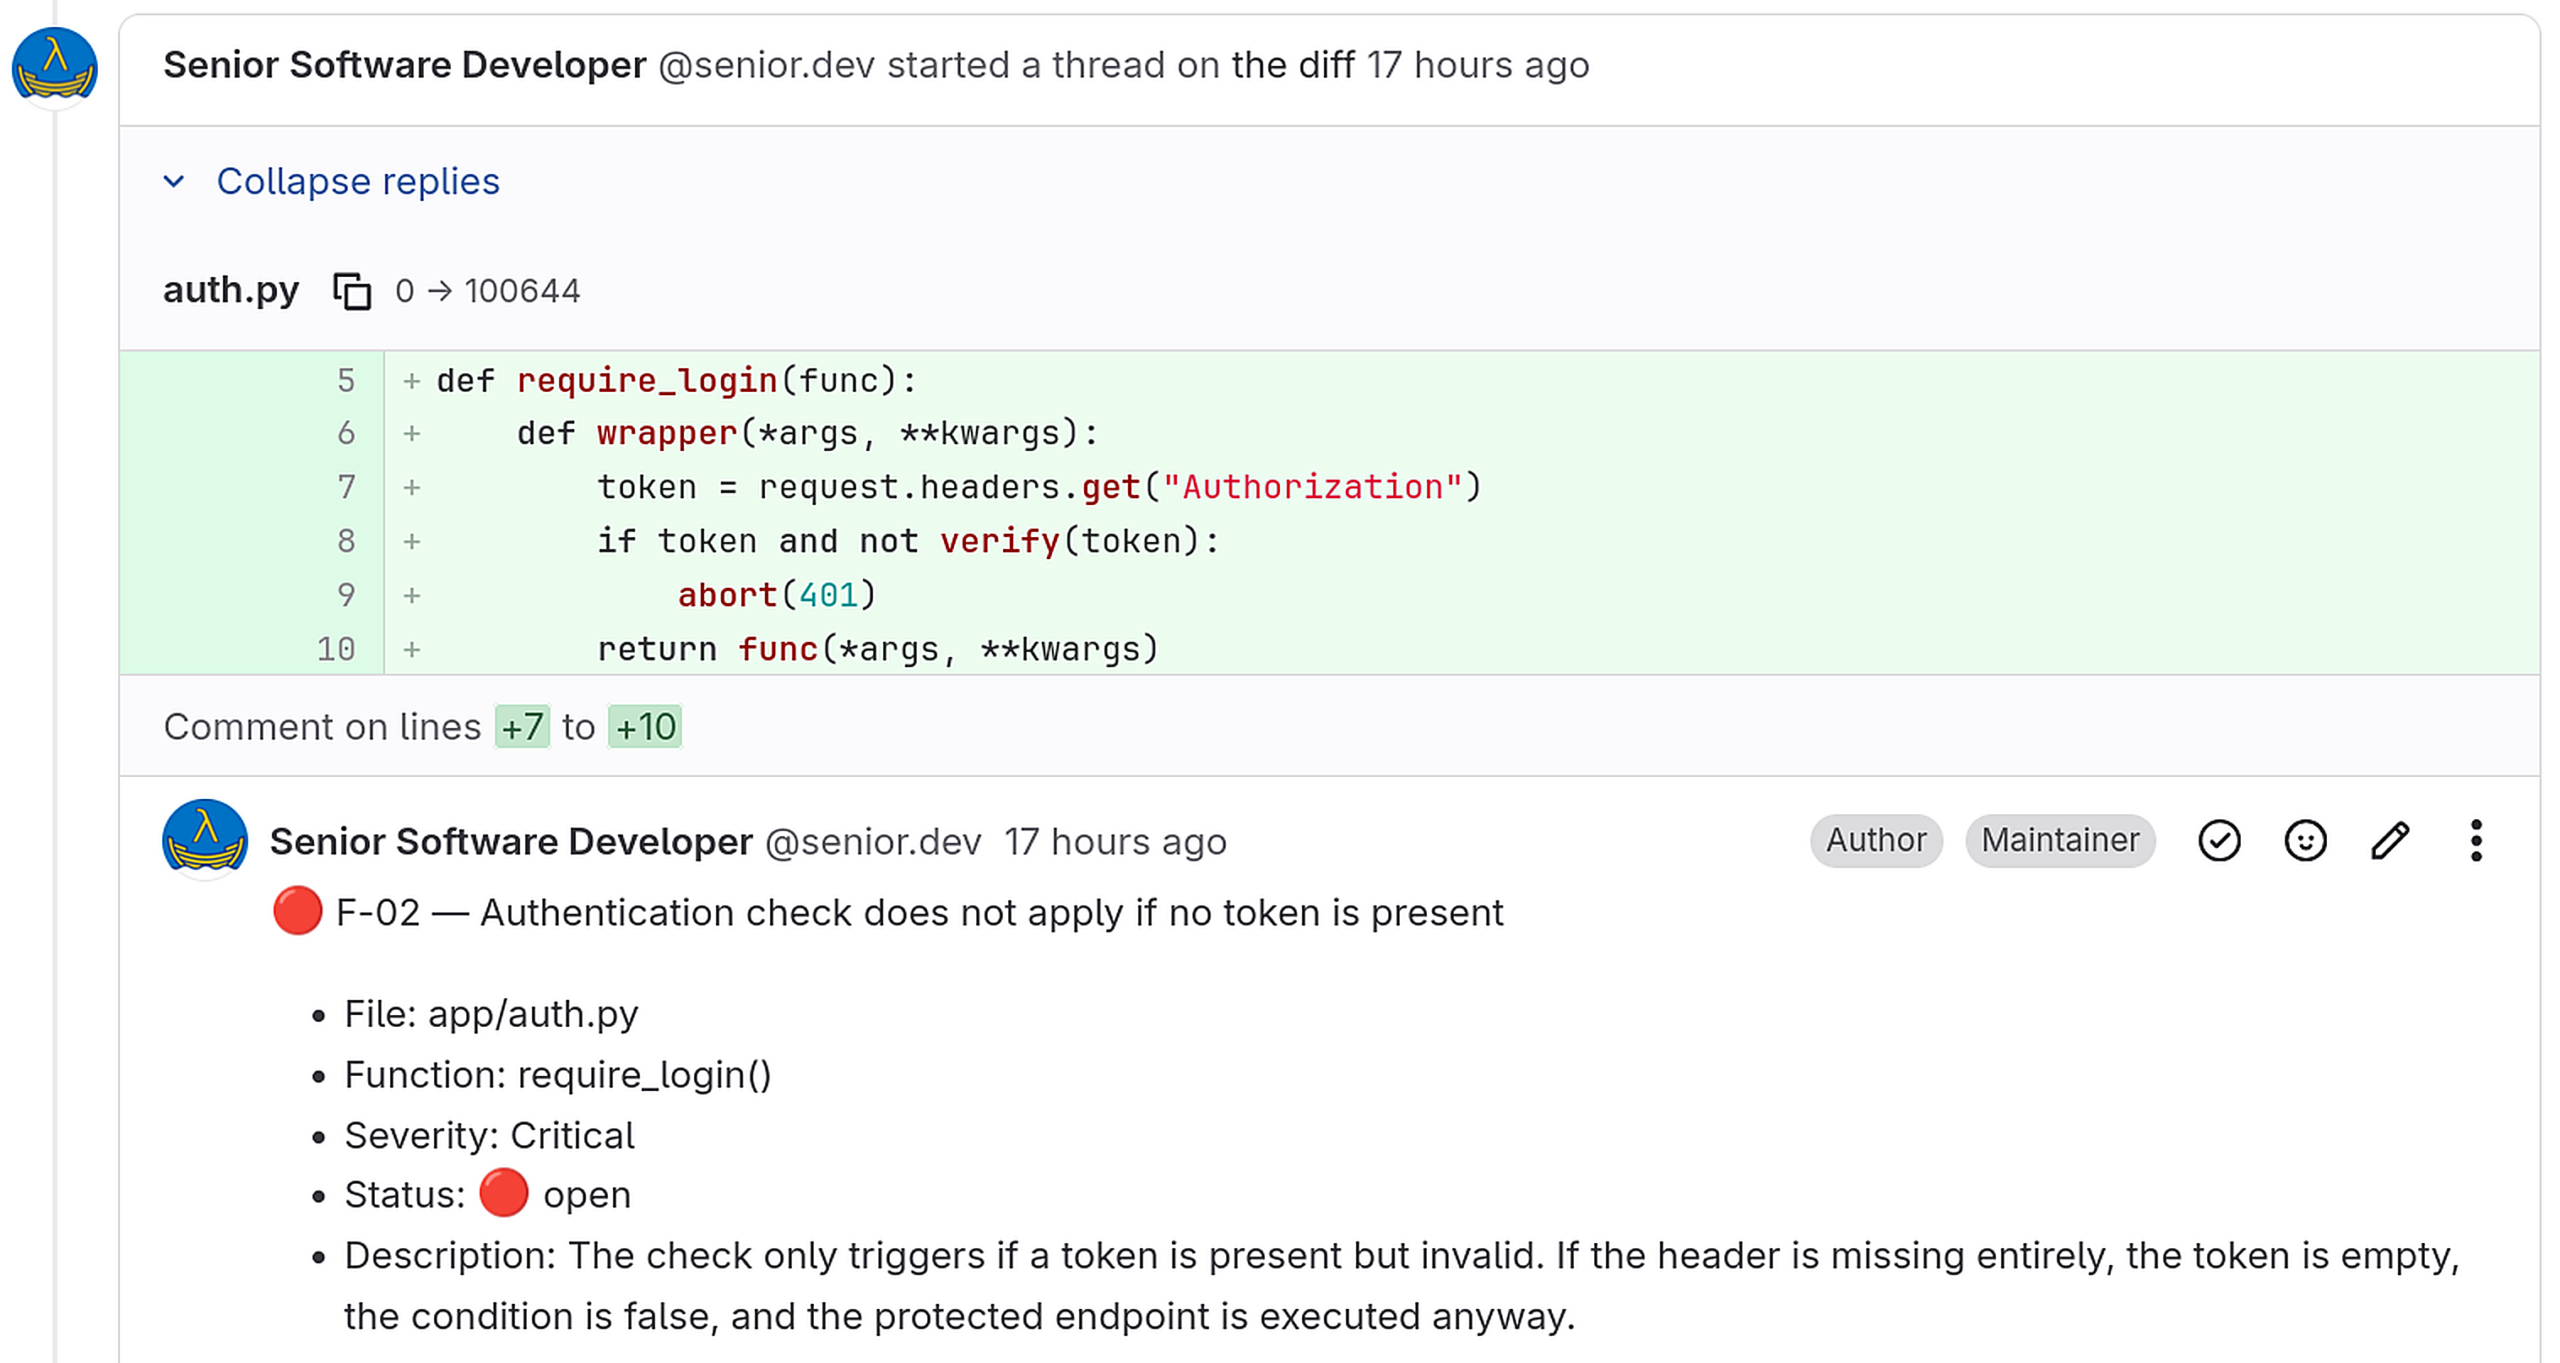Resolve the thread with the checkmark icon
The image size is (2560, 1363).
point(2218,840)
